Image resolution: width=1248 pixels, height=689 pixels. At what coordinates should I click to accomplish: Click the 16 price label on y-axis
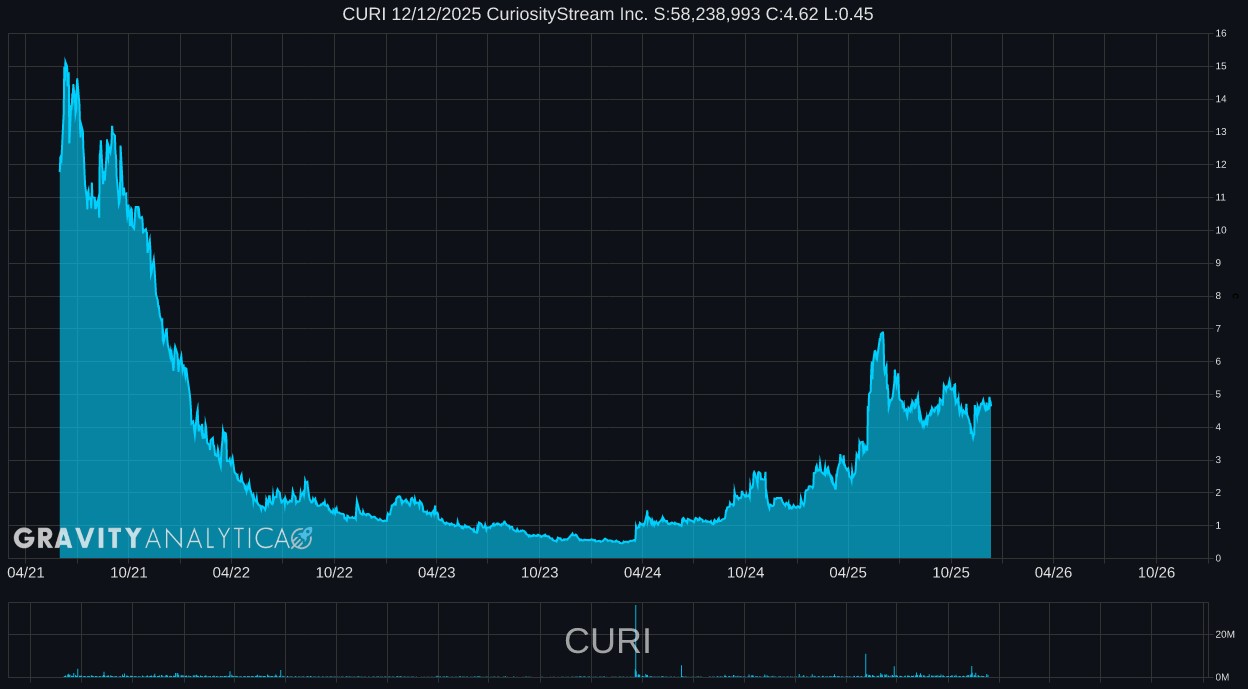point(1221,33)
